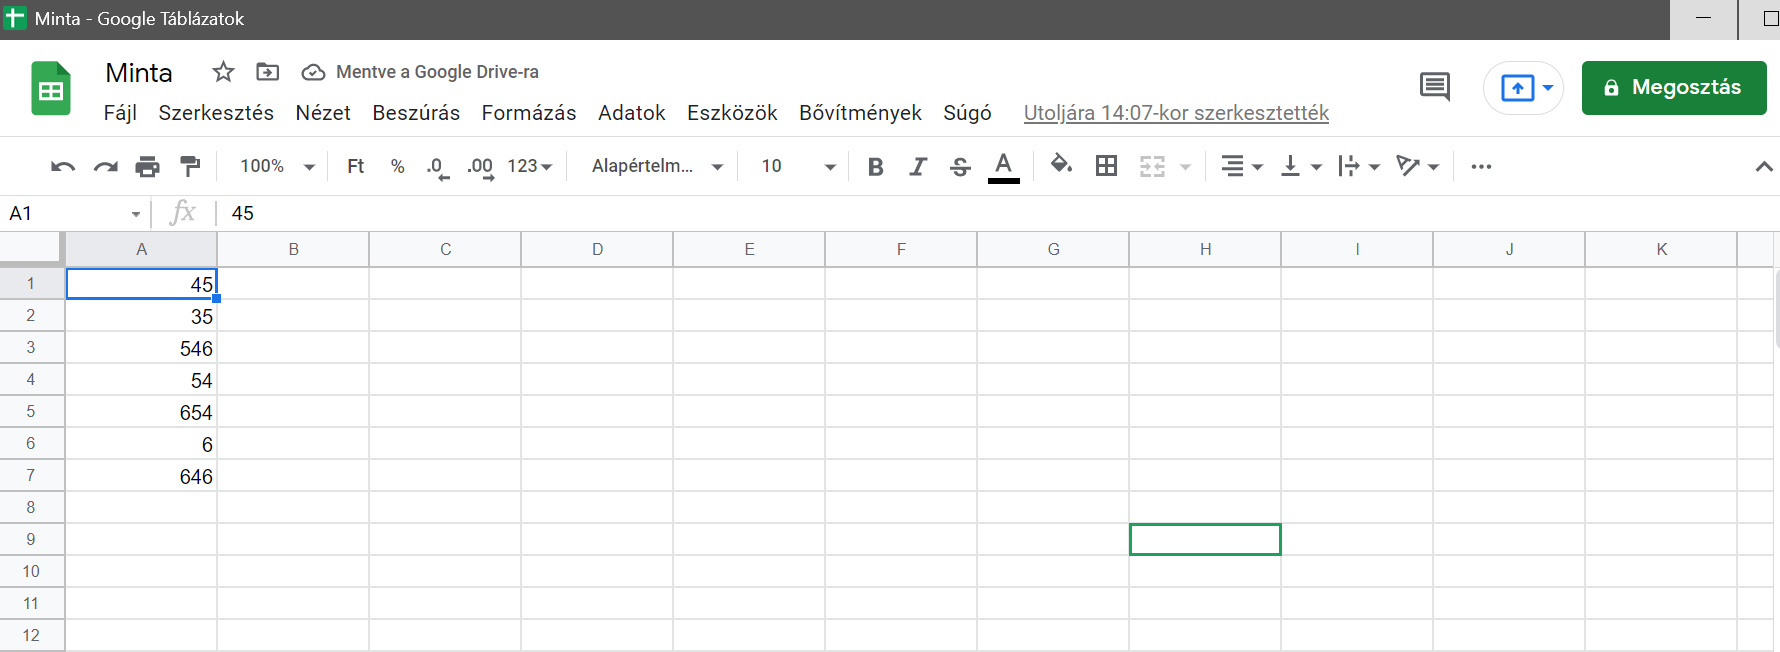Viewport: 1780px width, 652px height.
Task: Star the Minta document
Action: (x=223, y=72)
